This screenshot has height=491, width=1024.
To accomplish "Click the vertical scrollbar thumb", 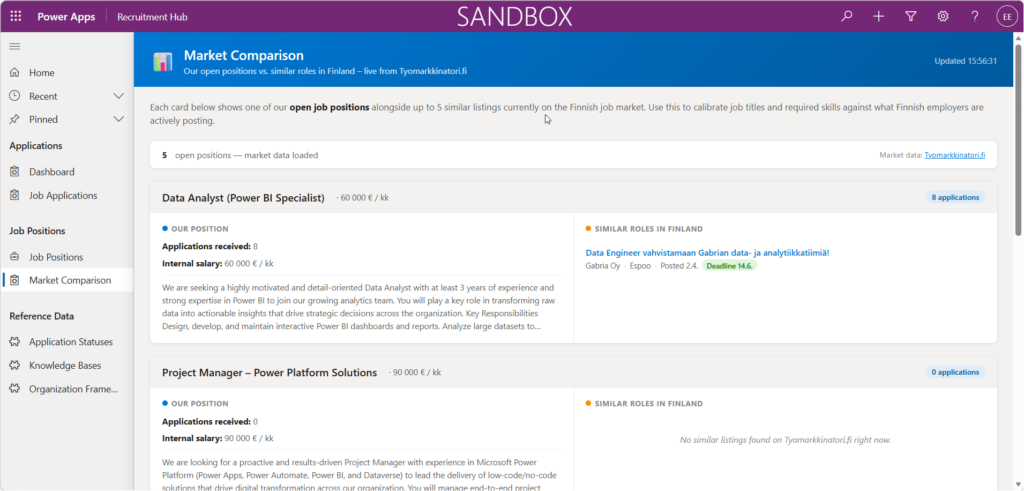I will pos(1018,140).
